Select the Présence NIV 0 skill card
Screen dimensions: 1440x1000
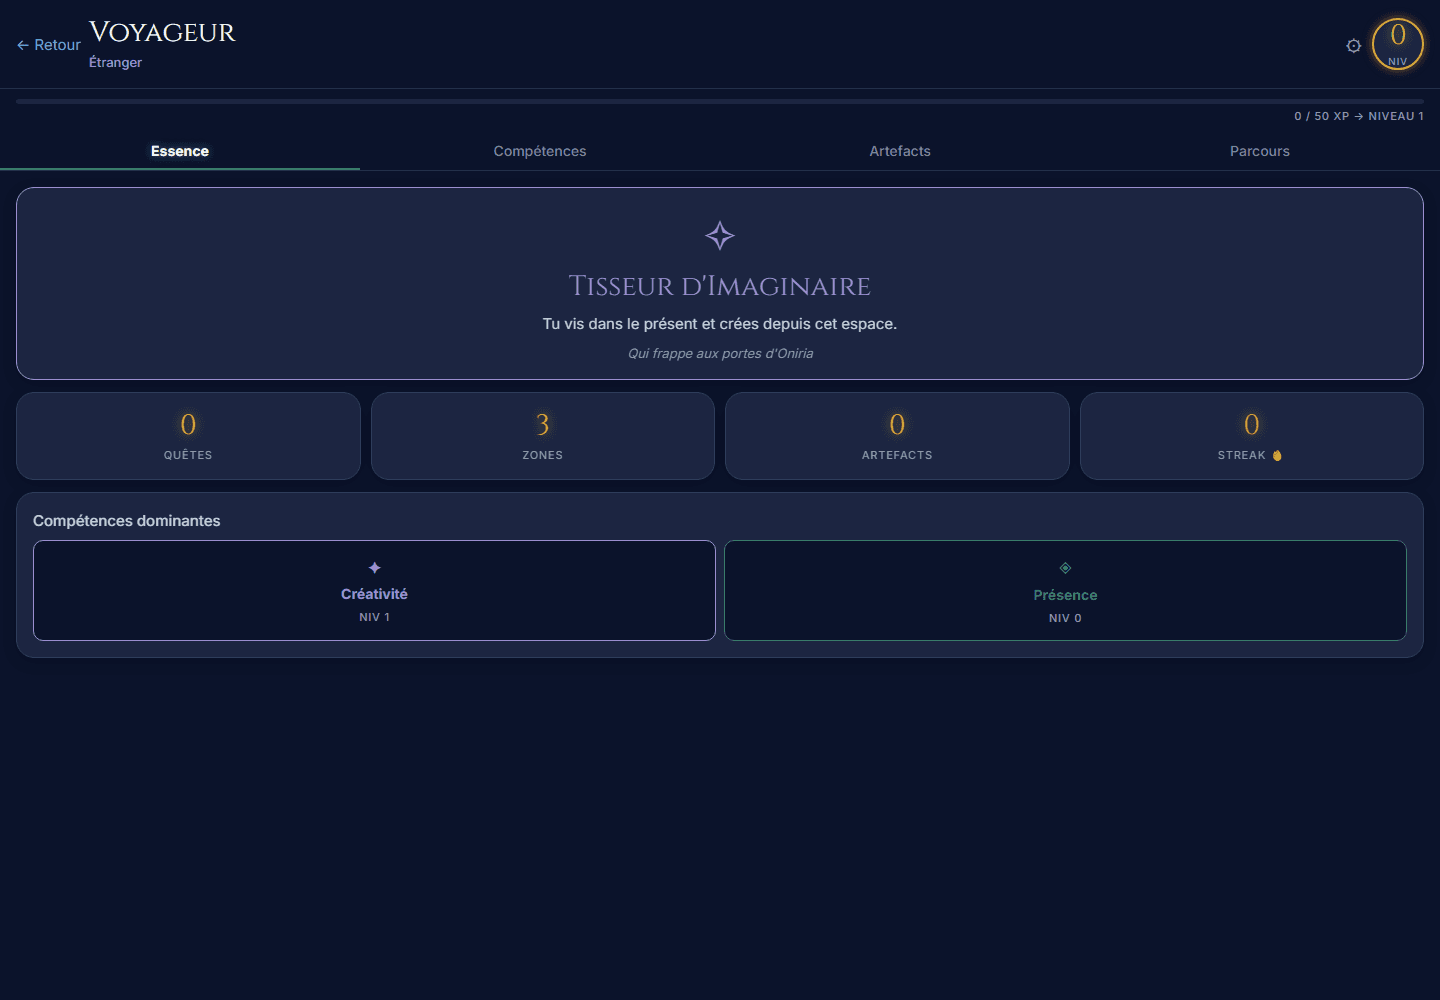point(1065,590)
